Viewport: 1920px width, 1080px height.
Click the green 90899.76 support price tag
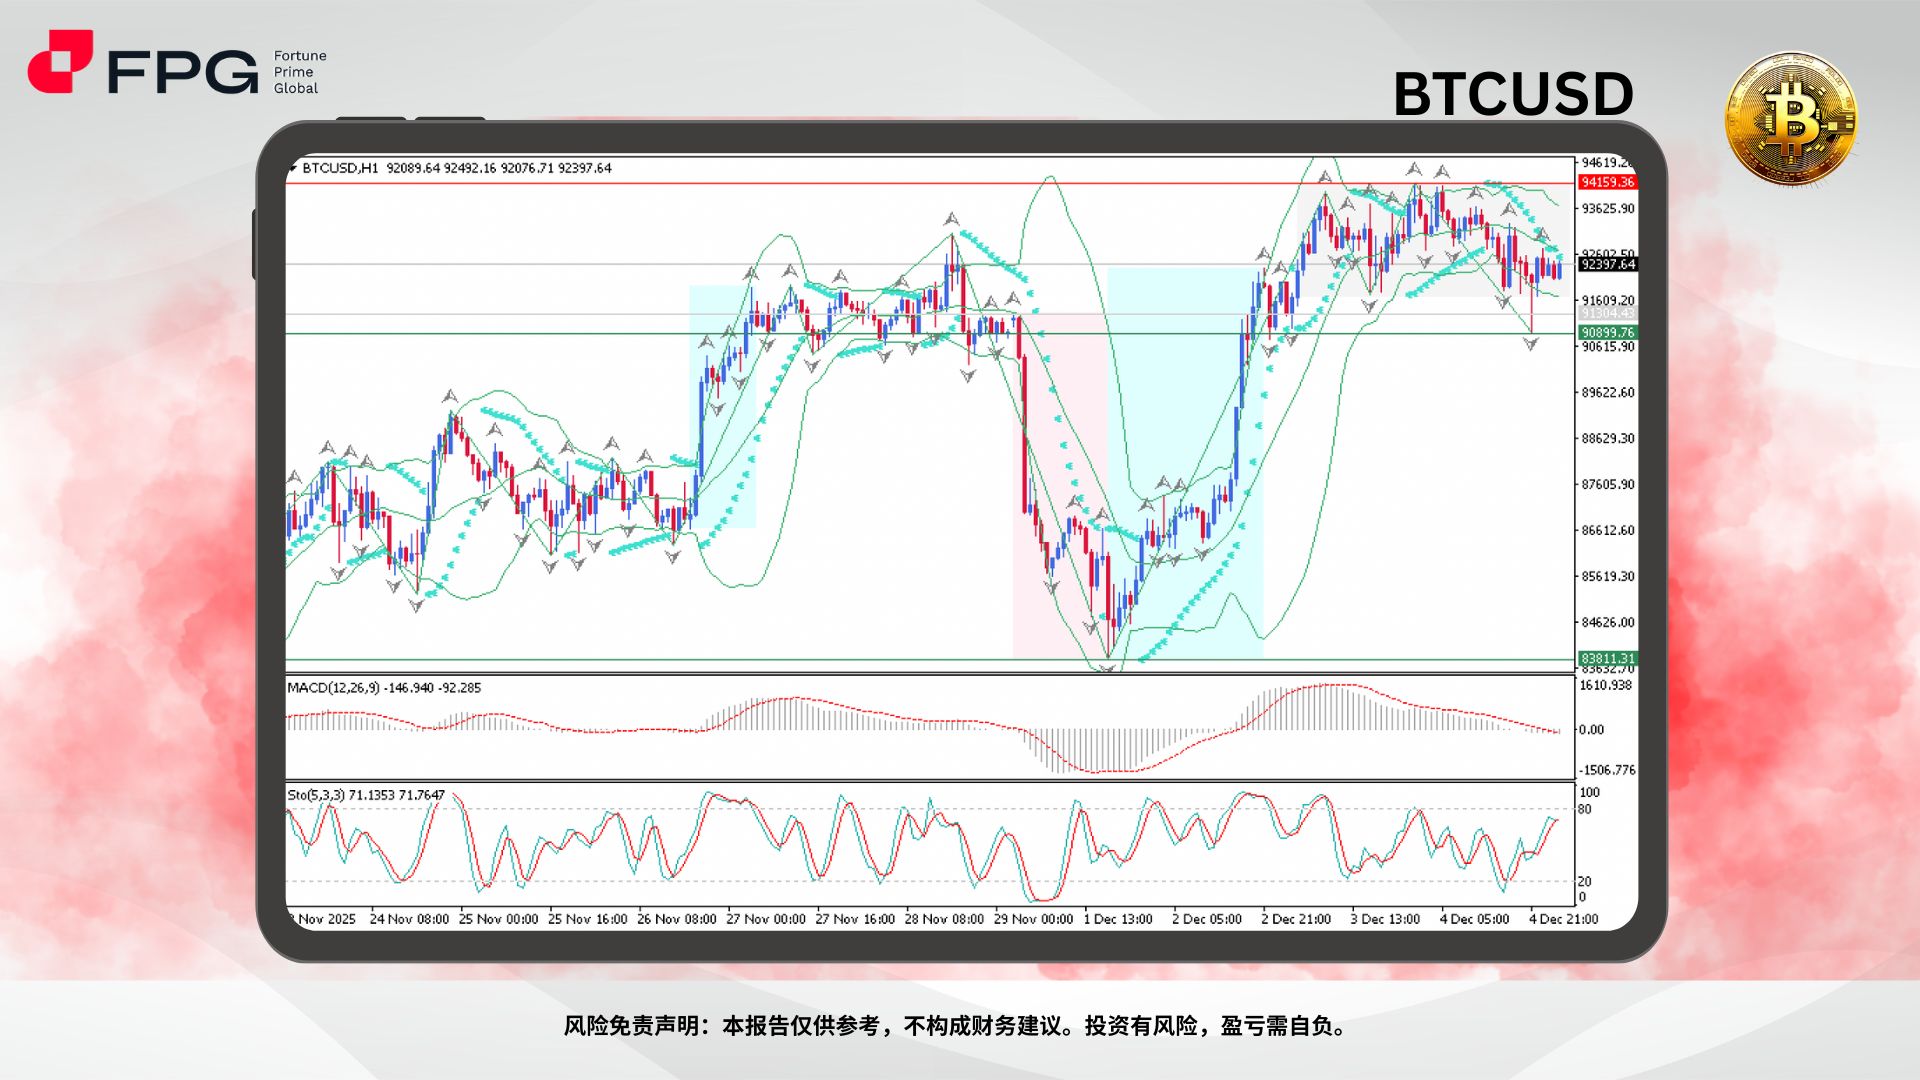(1607, 333)
